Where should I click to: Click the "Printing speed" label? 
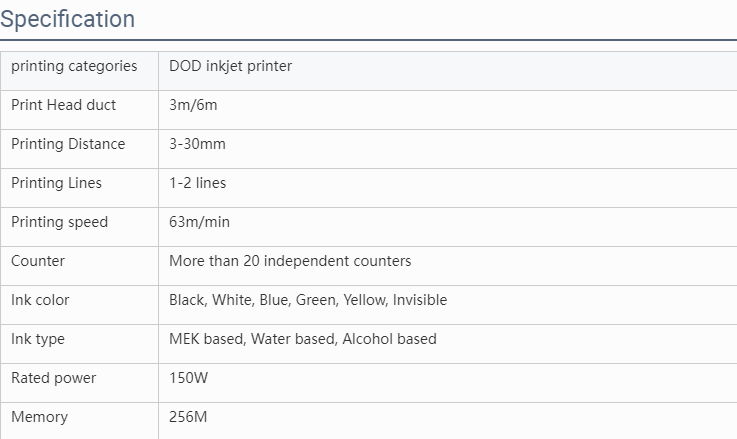(x=59, y=222)
